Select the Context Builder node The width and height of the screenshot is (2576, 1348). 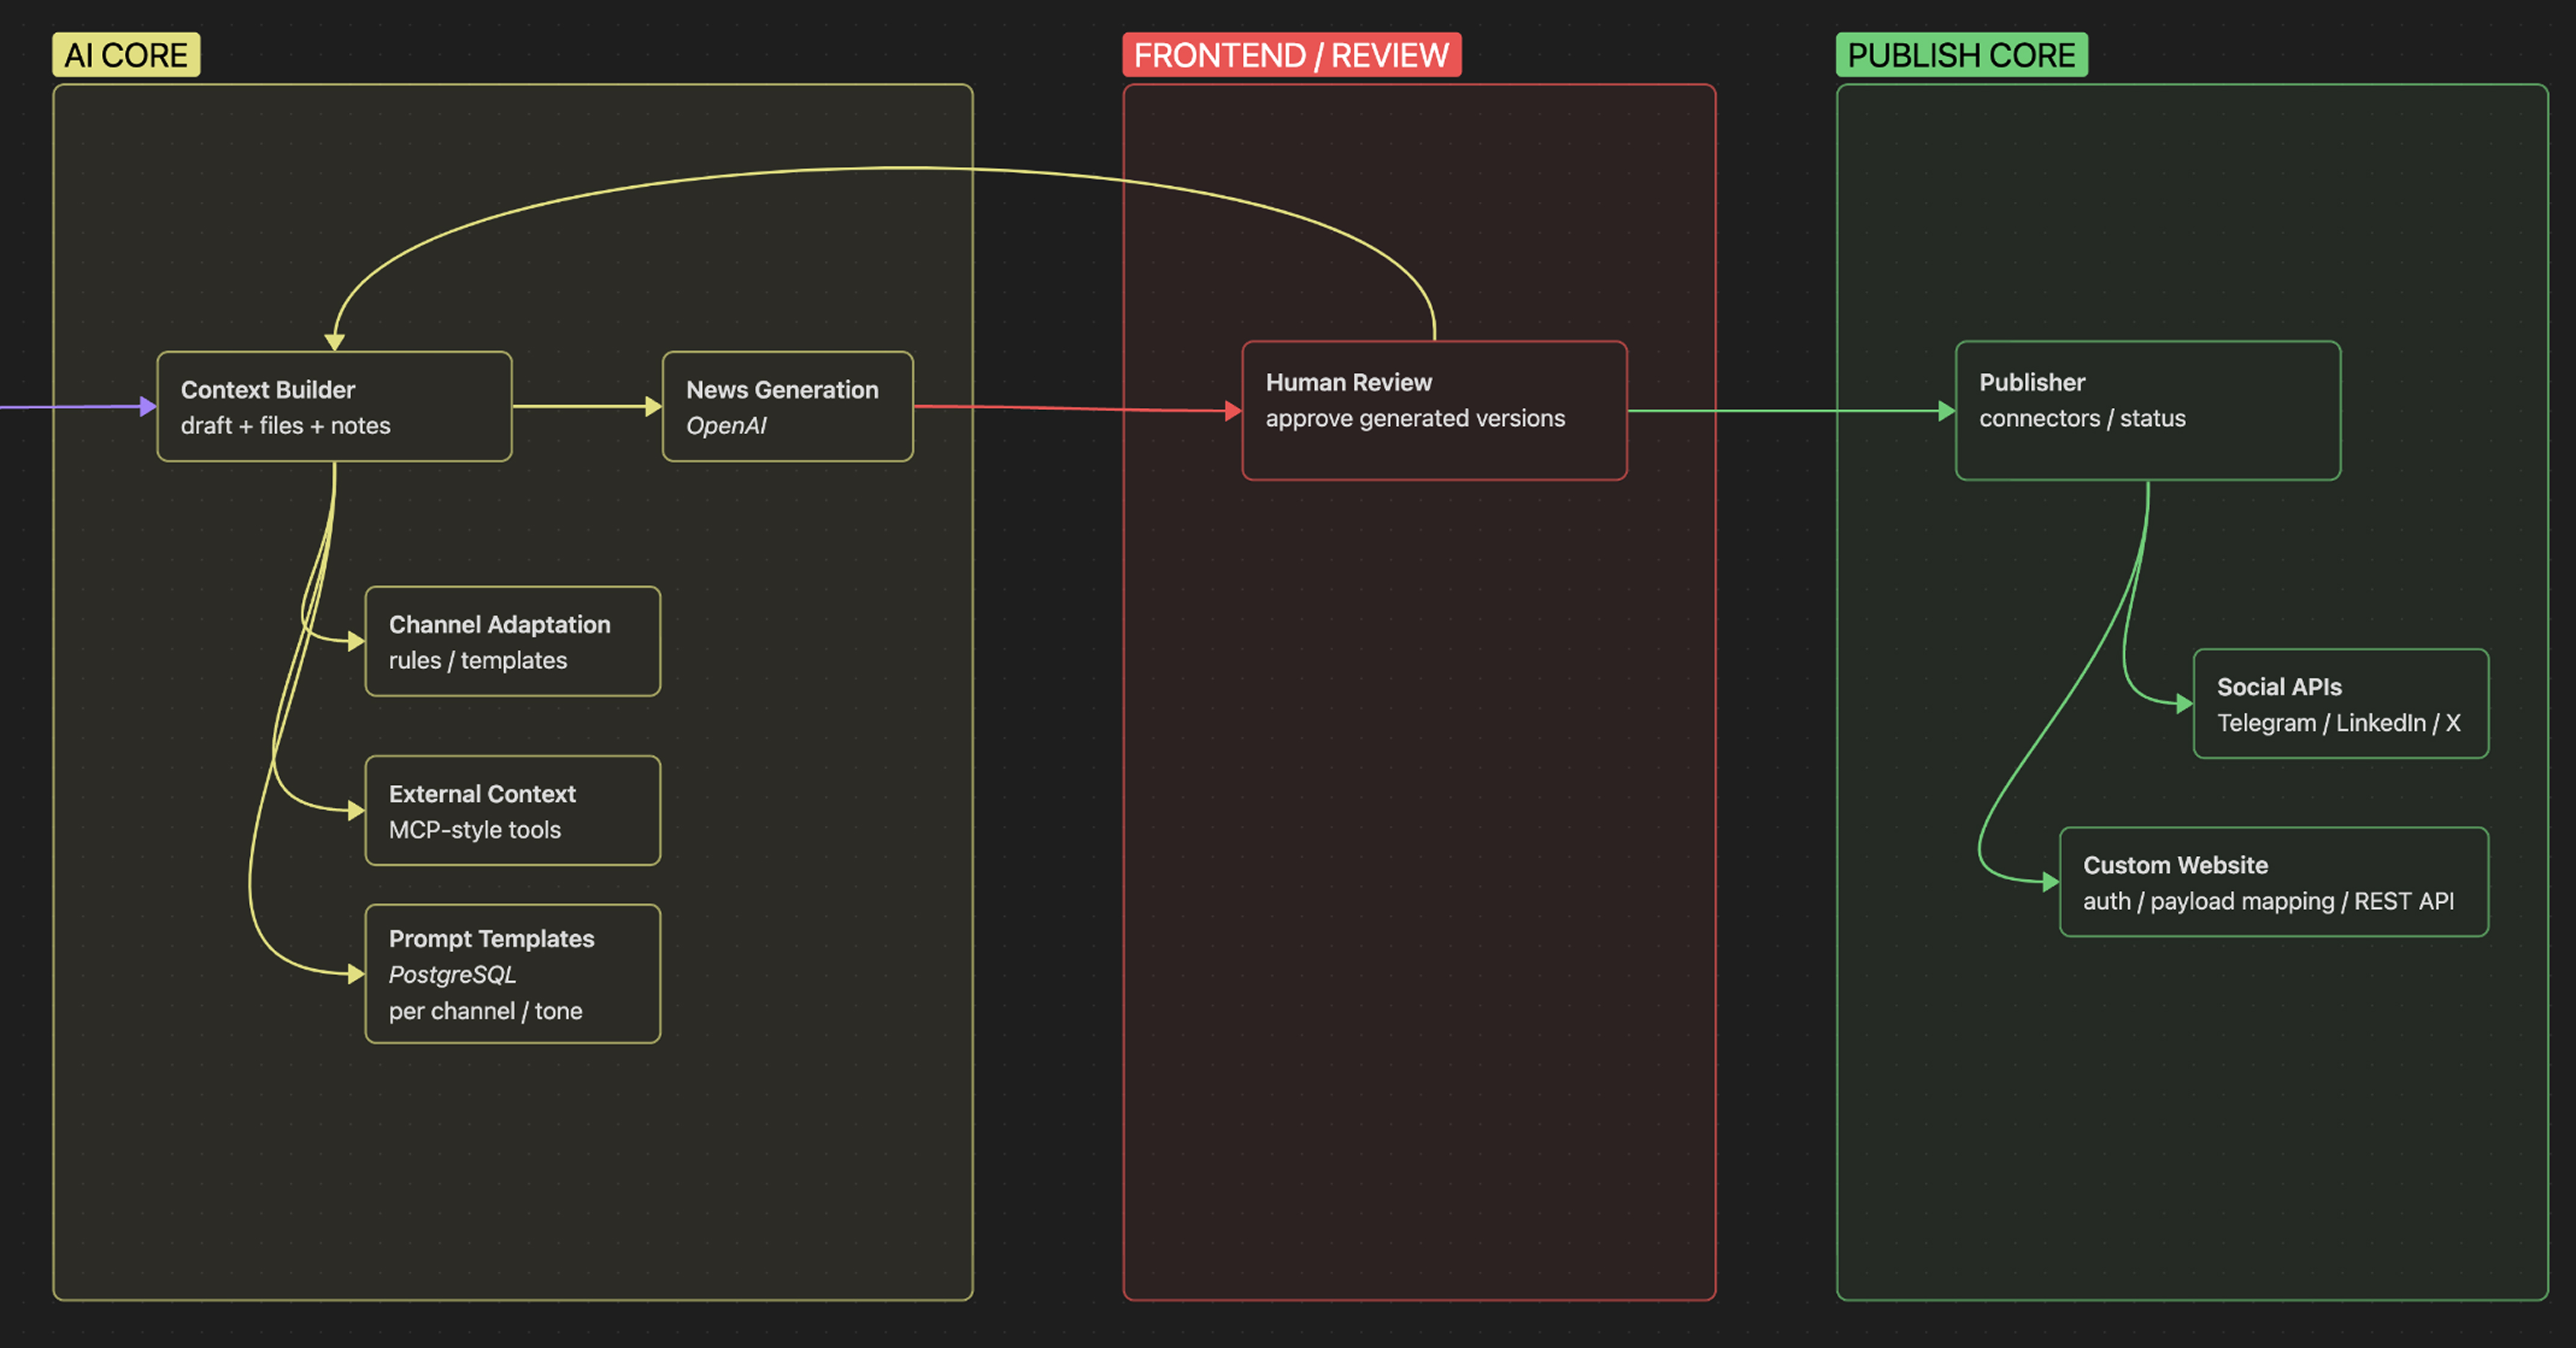334,406
